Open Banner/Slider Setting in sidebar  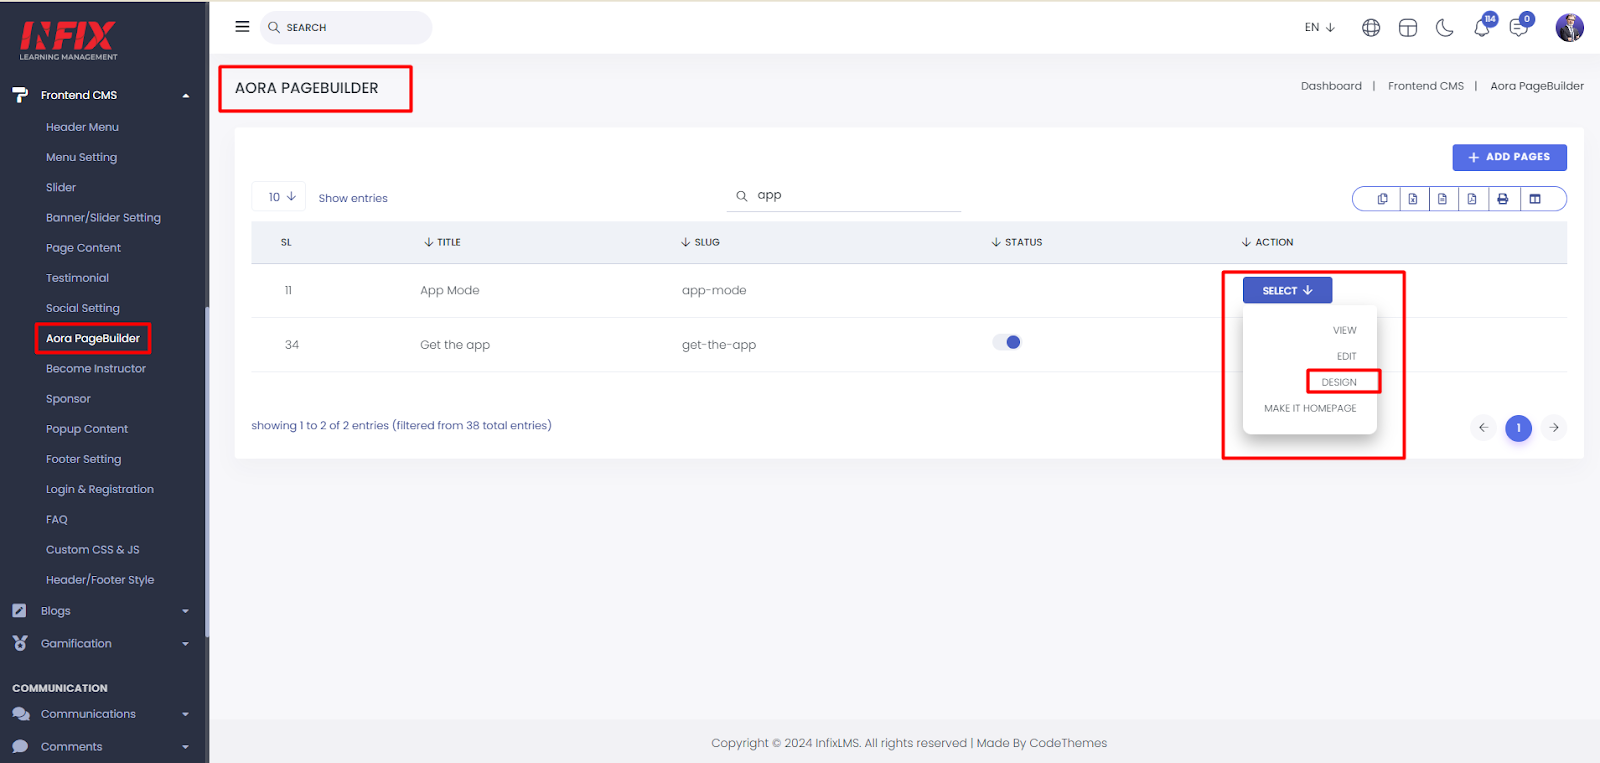[103, 217]
